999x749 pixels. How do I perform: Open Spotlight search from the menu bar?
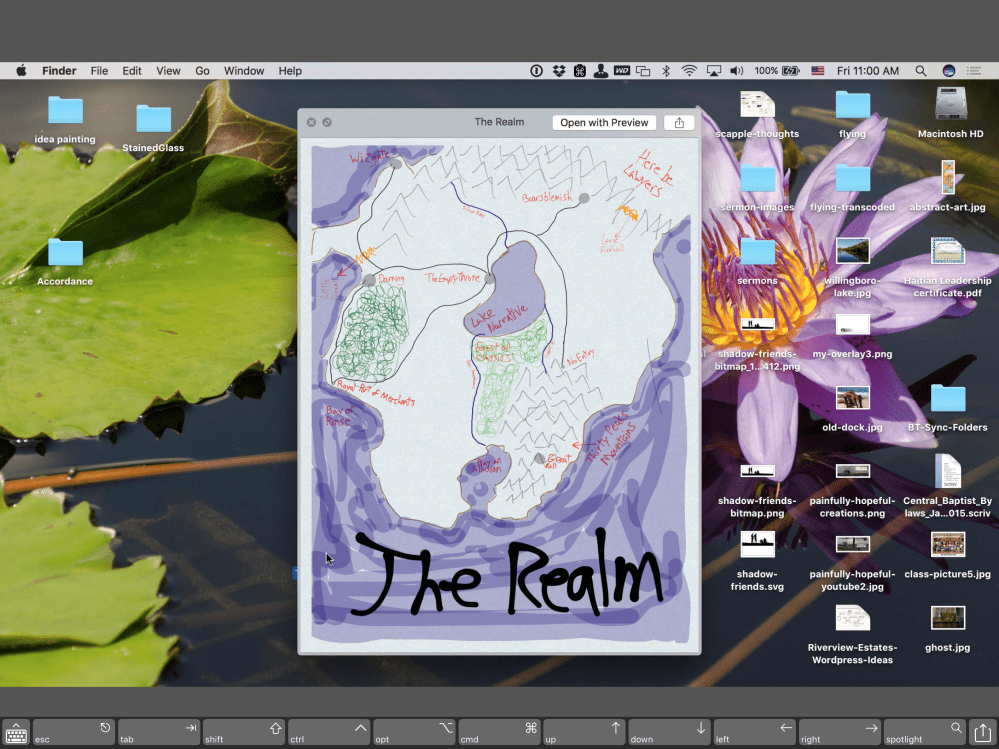pyautogui.click(x=920, y=71)
